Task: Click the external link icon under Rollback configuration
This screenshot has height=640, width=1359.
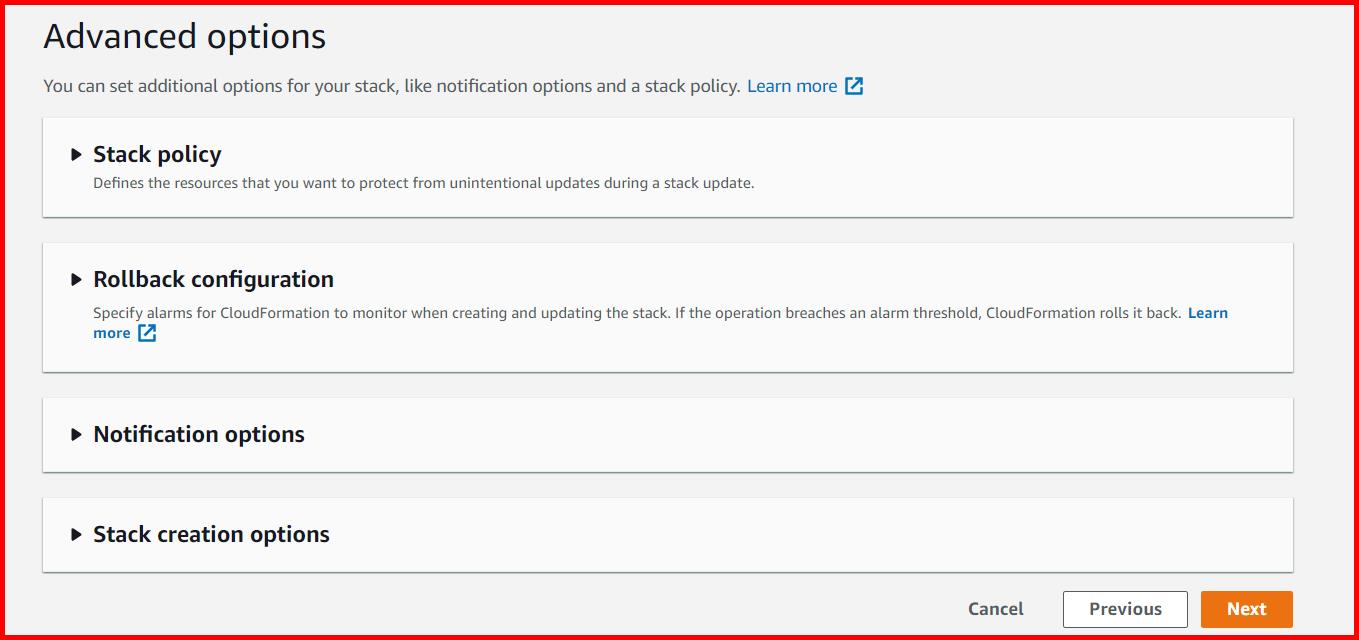Action: (x=146, y=333)
